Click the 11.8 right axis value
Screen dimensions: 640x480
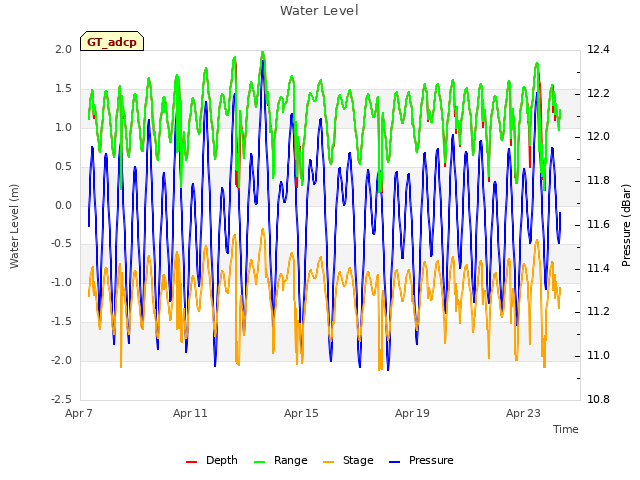click(x=598, y=180)
